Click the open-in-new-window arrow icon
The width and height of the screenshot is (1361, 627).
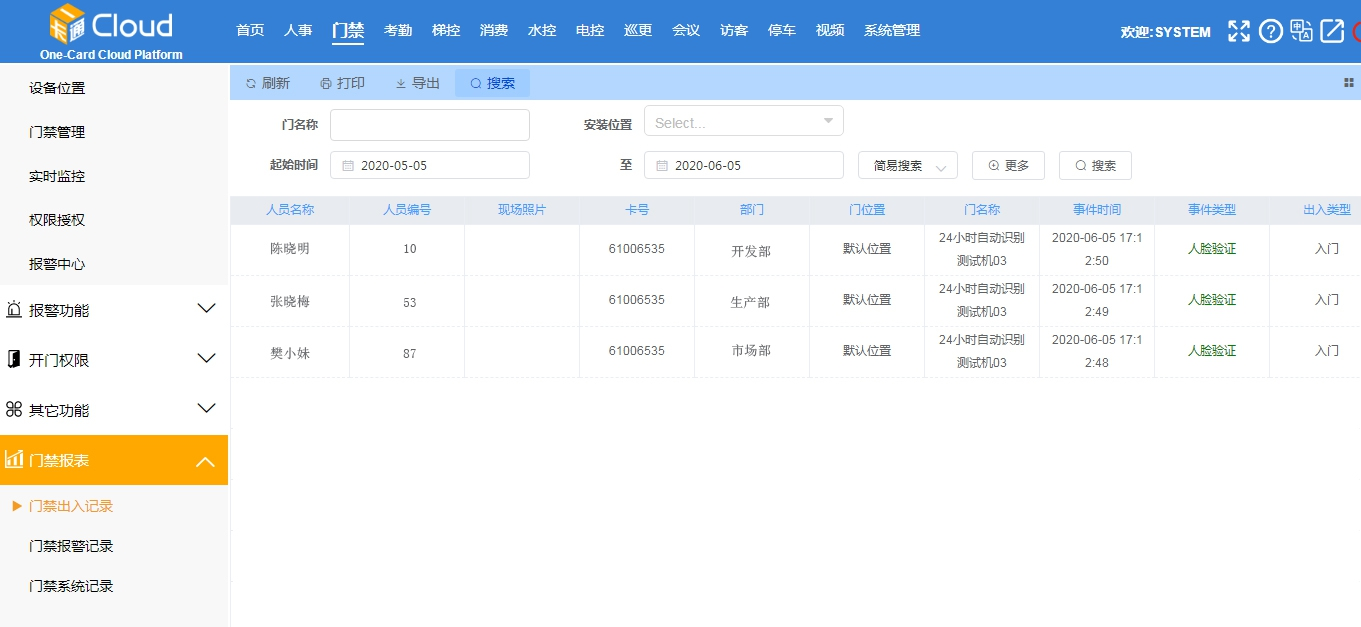click(1332, 31)
